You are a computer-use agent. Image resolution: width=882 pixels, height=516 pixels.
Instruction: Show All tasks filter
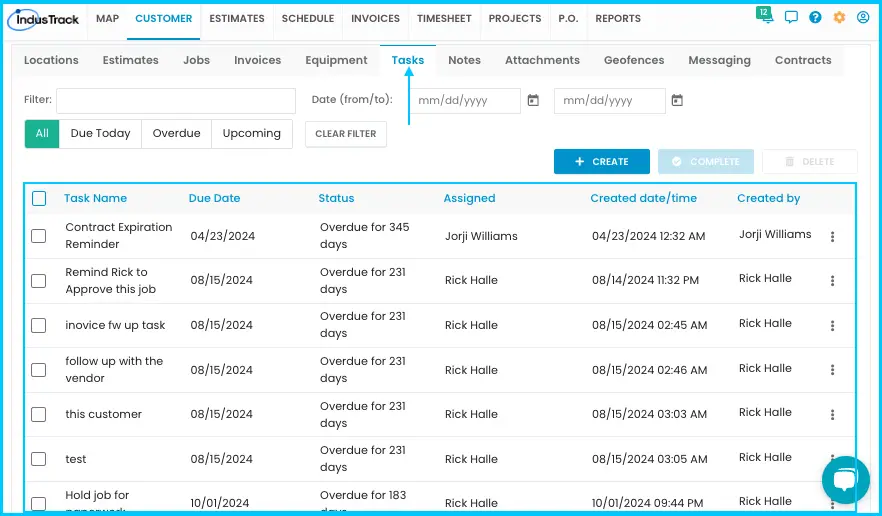[x=42, y=133]
